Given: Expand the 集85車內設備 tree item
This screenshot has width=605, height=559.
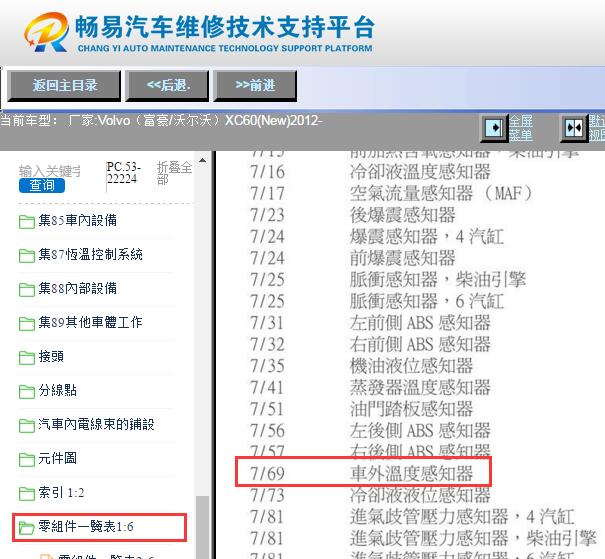Looking at the screenshot, I should click(x=78, y=221).
